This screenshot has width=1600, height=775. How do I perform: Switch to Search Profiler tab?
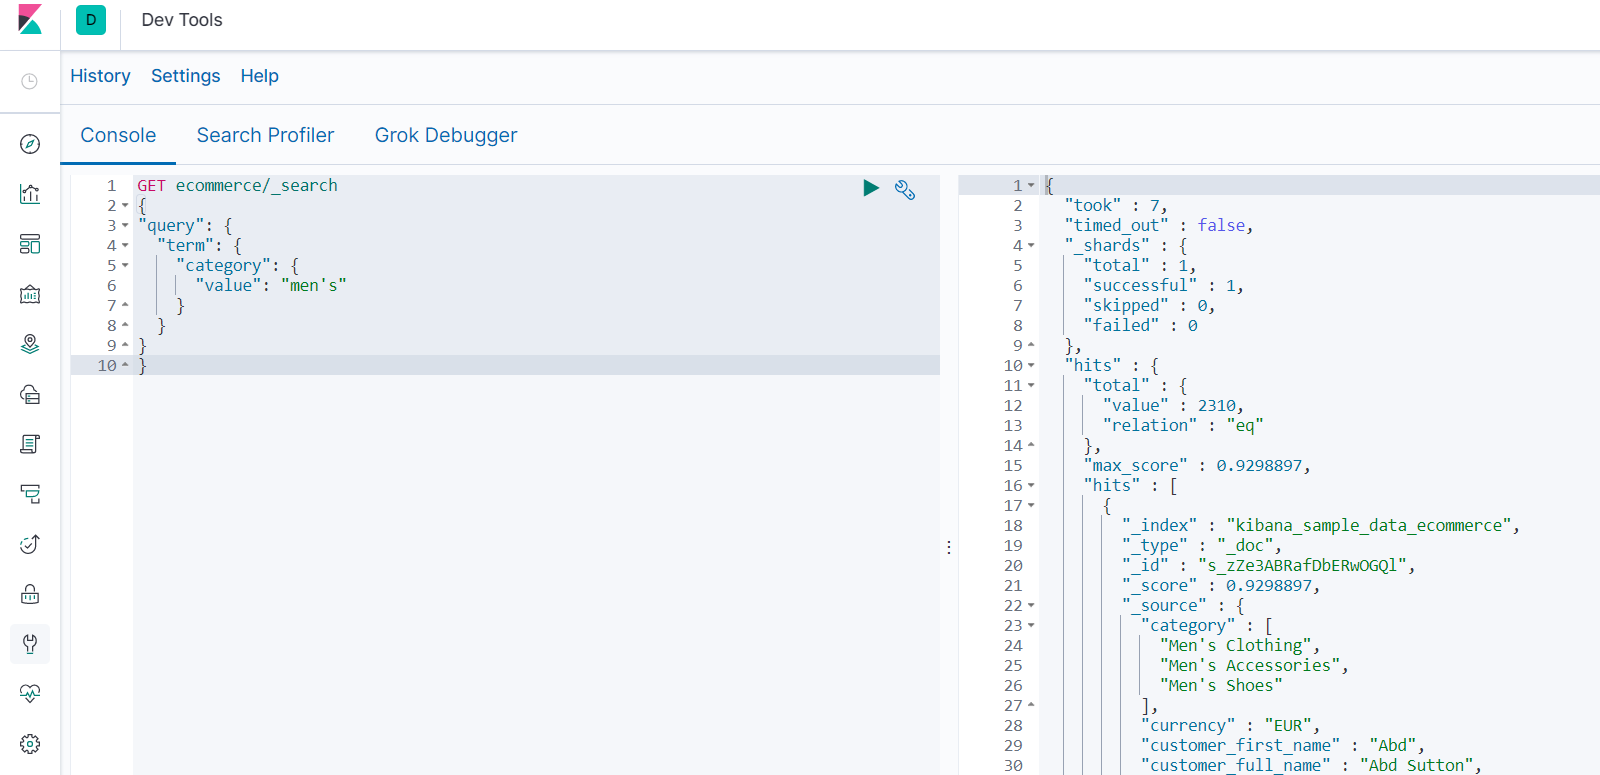pos(265,135)
